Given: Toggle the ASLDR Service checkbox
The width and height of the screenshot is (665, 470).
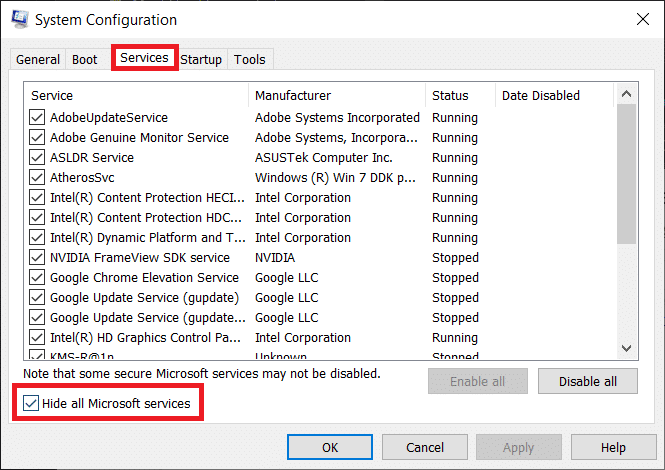Looking at the screenshot, I should 37,158.
